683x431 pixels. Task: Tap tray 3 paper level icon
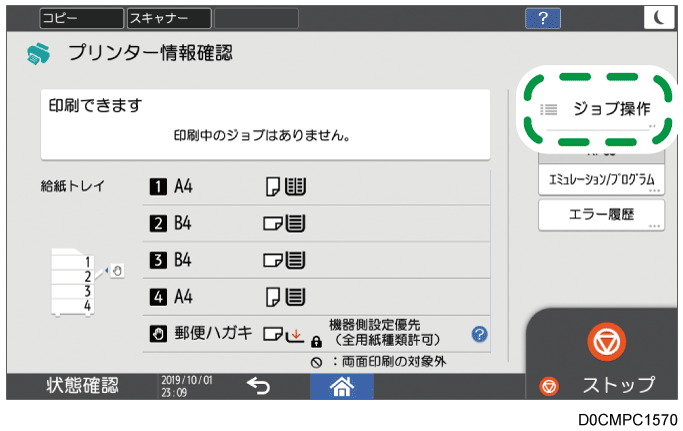tap(295, 261)
